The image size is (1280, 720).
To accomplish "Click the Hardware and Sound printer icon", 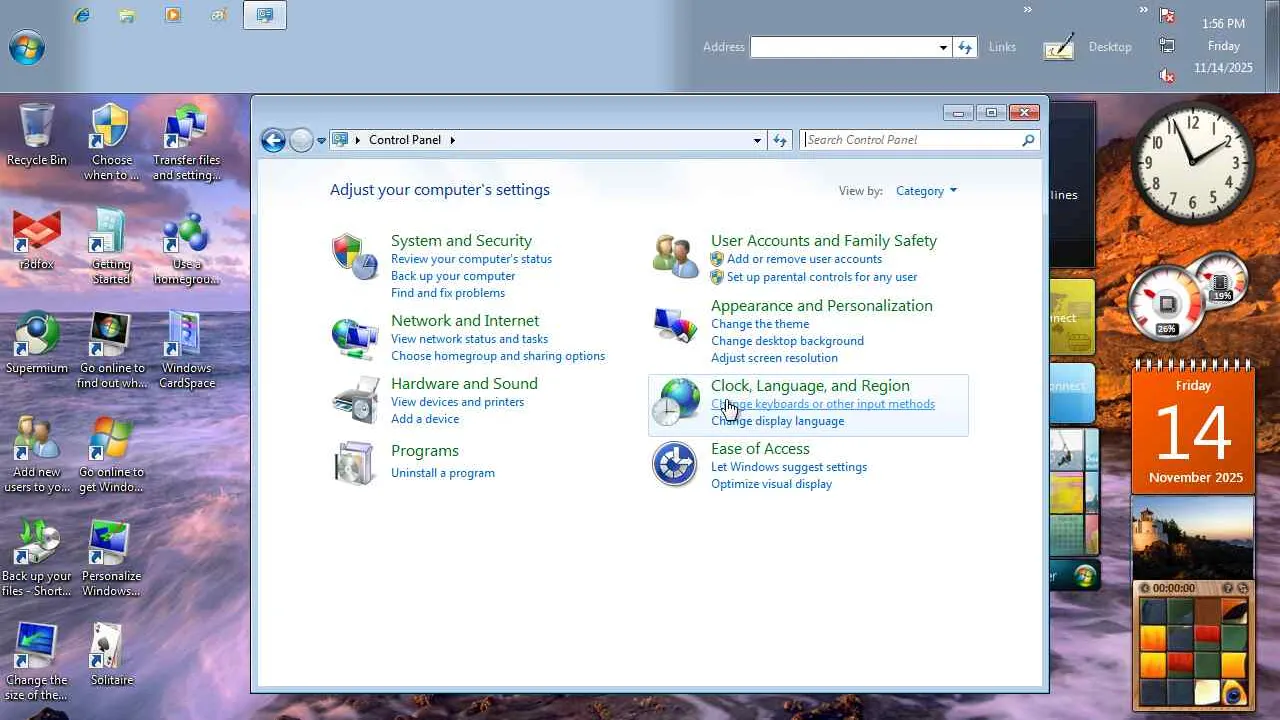I will 355,400.
